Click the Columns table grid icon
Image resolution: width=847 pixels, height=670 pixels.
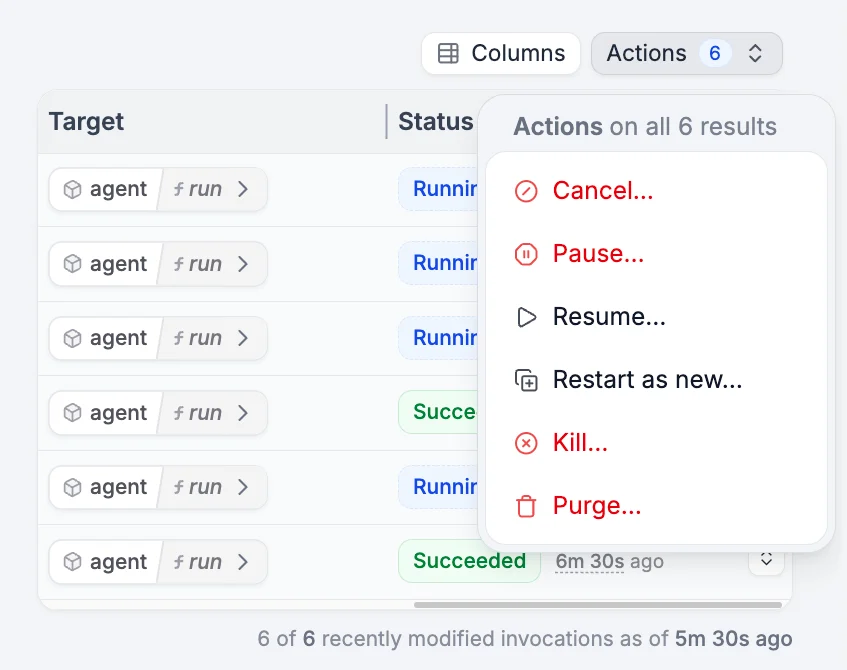tap(448, 53)
